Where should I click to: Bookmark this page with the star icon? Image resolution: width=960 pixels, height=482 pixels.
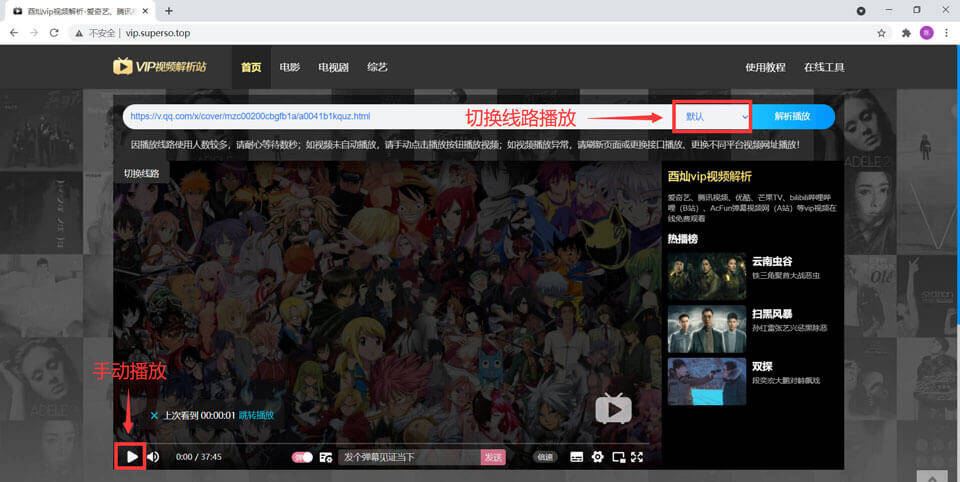click(x=881, y=32)
